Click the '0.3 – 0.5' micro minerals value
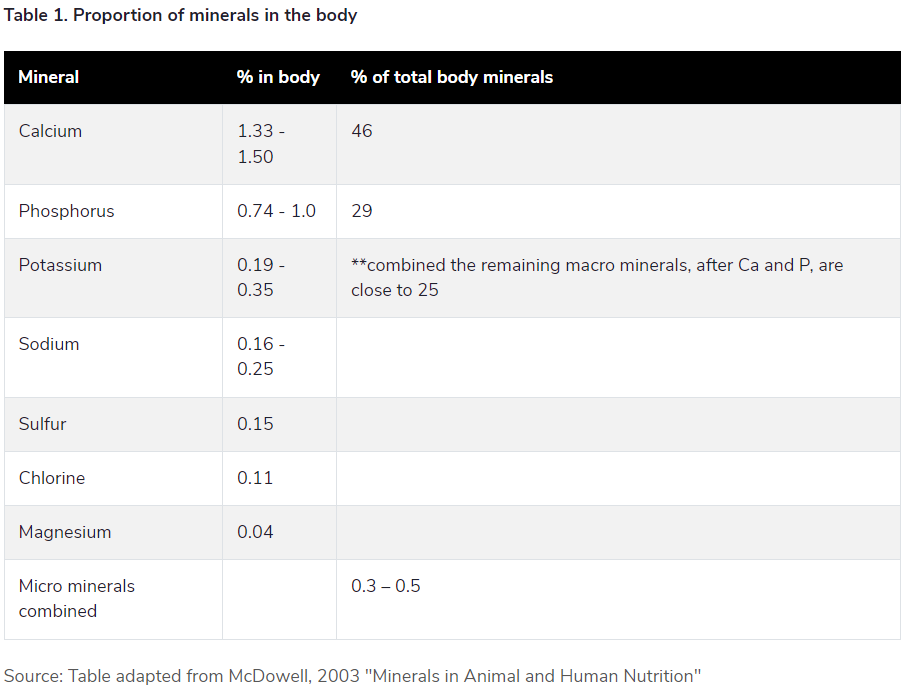The width and height of the screenshot is (913, 690). (x=386, y=586)
